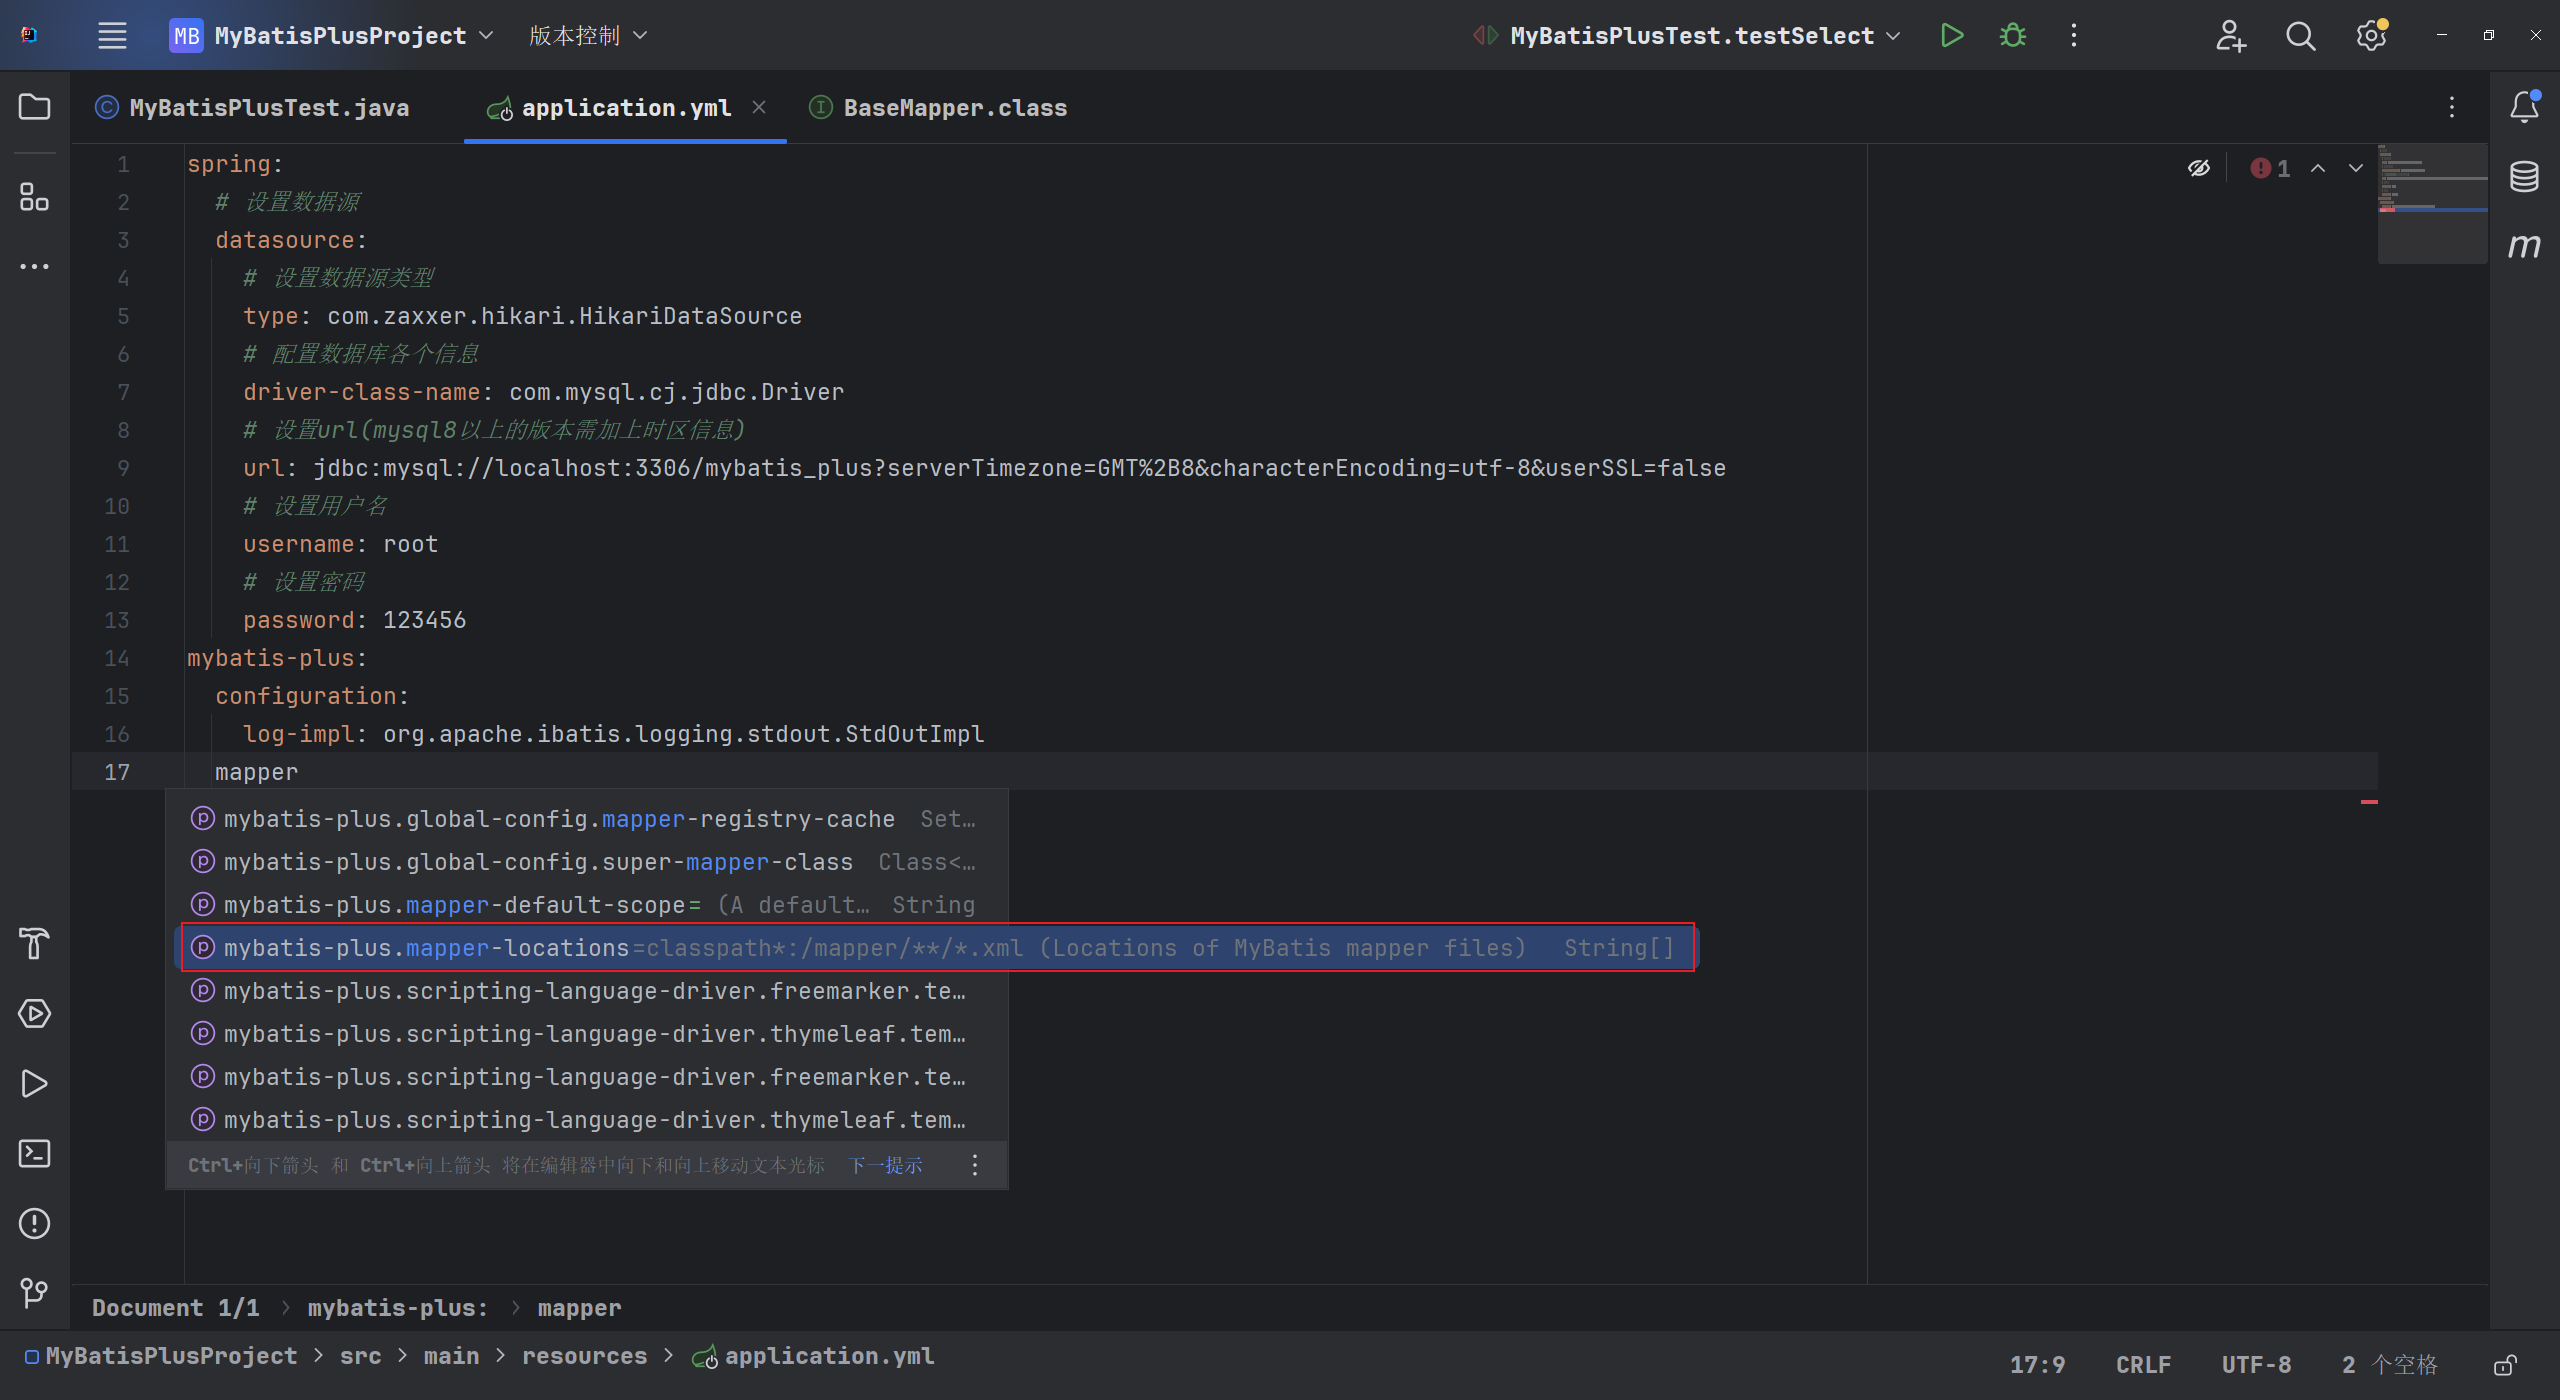Click the driver-class-name line
This screenshot has width=2560, height=1400.
(543, 392)
